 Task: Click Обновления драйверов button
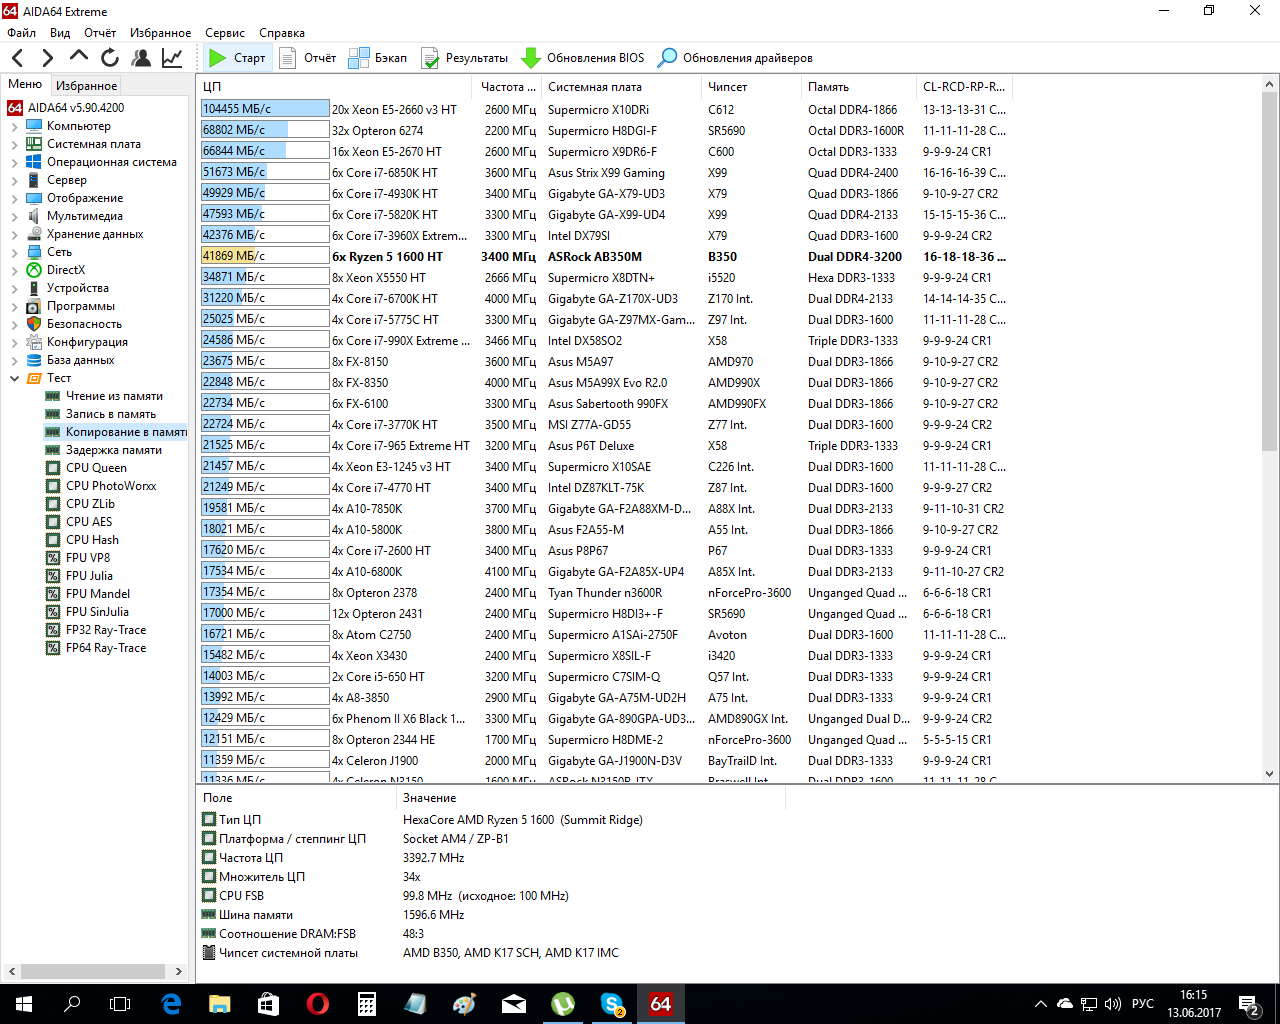(x=735, y=58)
